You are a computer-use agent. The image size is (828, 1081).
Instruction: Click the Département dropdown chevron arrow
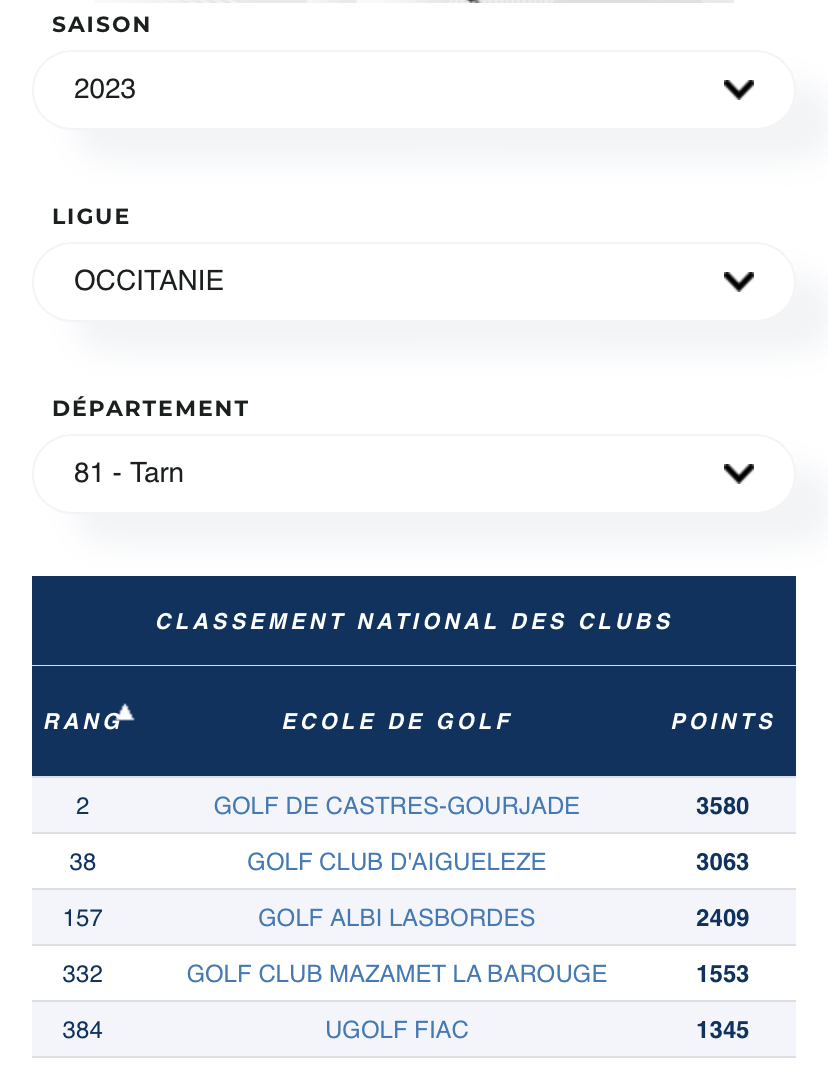738,474
